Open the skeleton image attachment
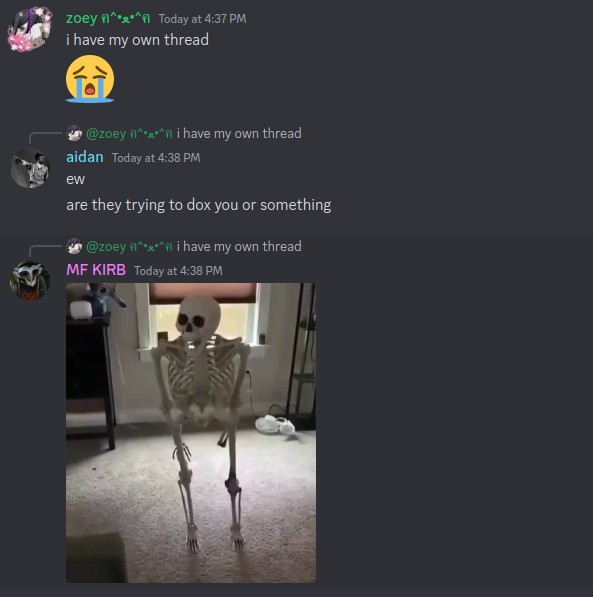 point(191,433)
